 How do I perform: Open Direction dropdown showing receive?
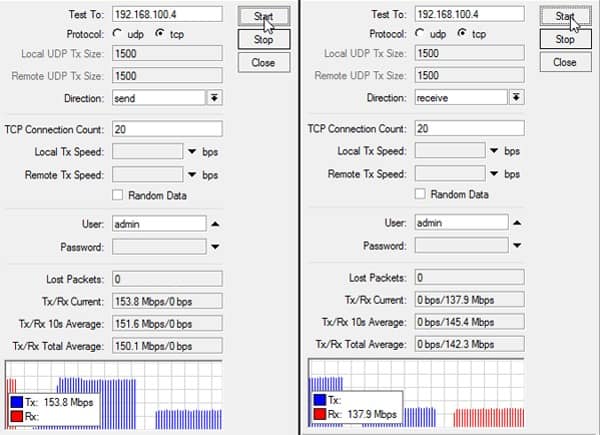[516, 97]
